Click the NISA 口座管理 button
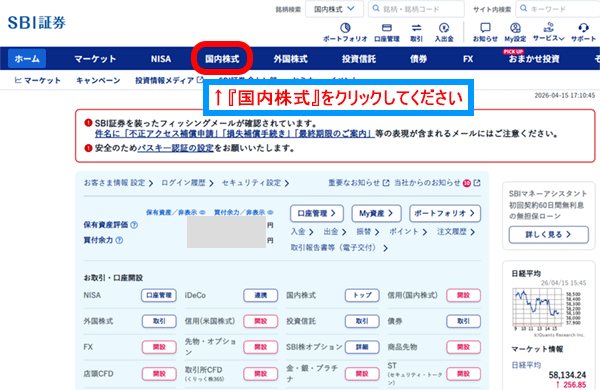Viewport: 600px width, 390px height. (159, 295)
